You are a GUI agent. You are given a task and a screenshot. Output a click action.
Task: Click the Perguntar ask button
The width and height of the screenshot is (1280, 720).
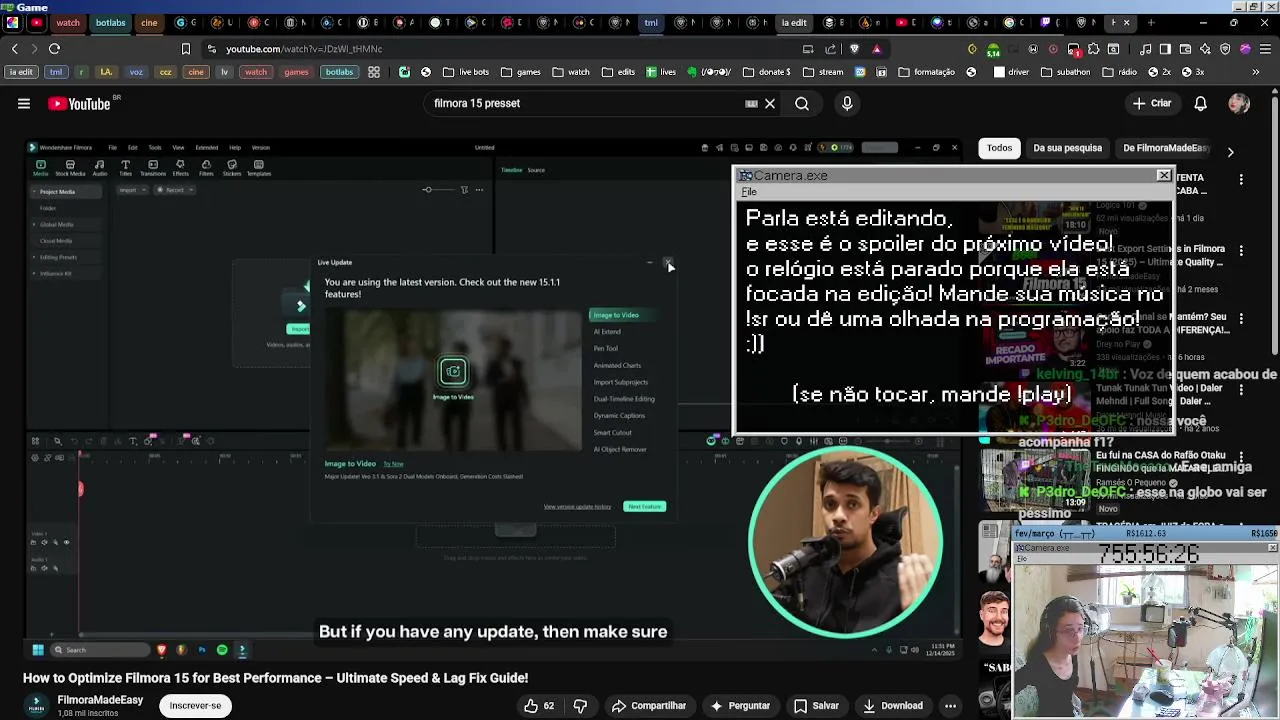click(740, 706)
